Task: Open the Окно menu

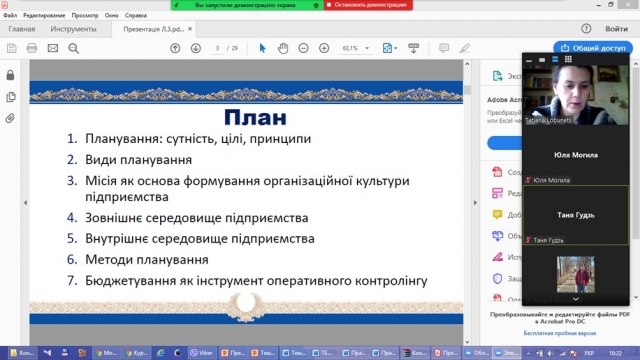Action: (x=111, y=15)
